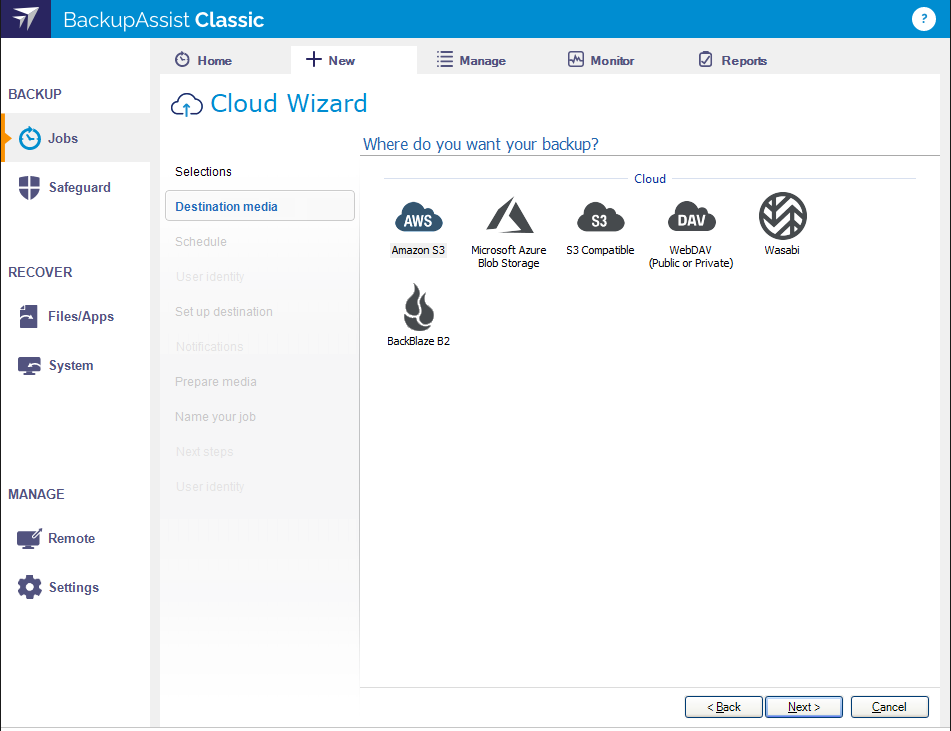Click the Next steps wizard step
Viewport: 951px width, 731px height.
204,451
